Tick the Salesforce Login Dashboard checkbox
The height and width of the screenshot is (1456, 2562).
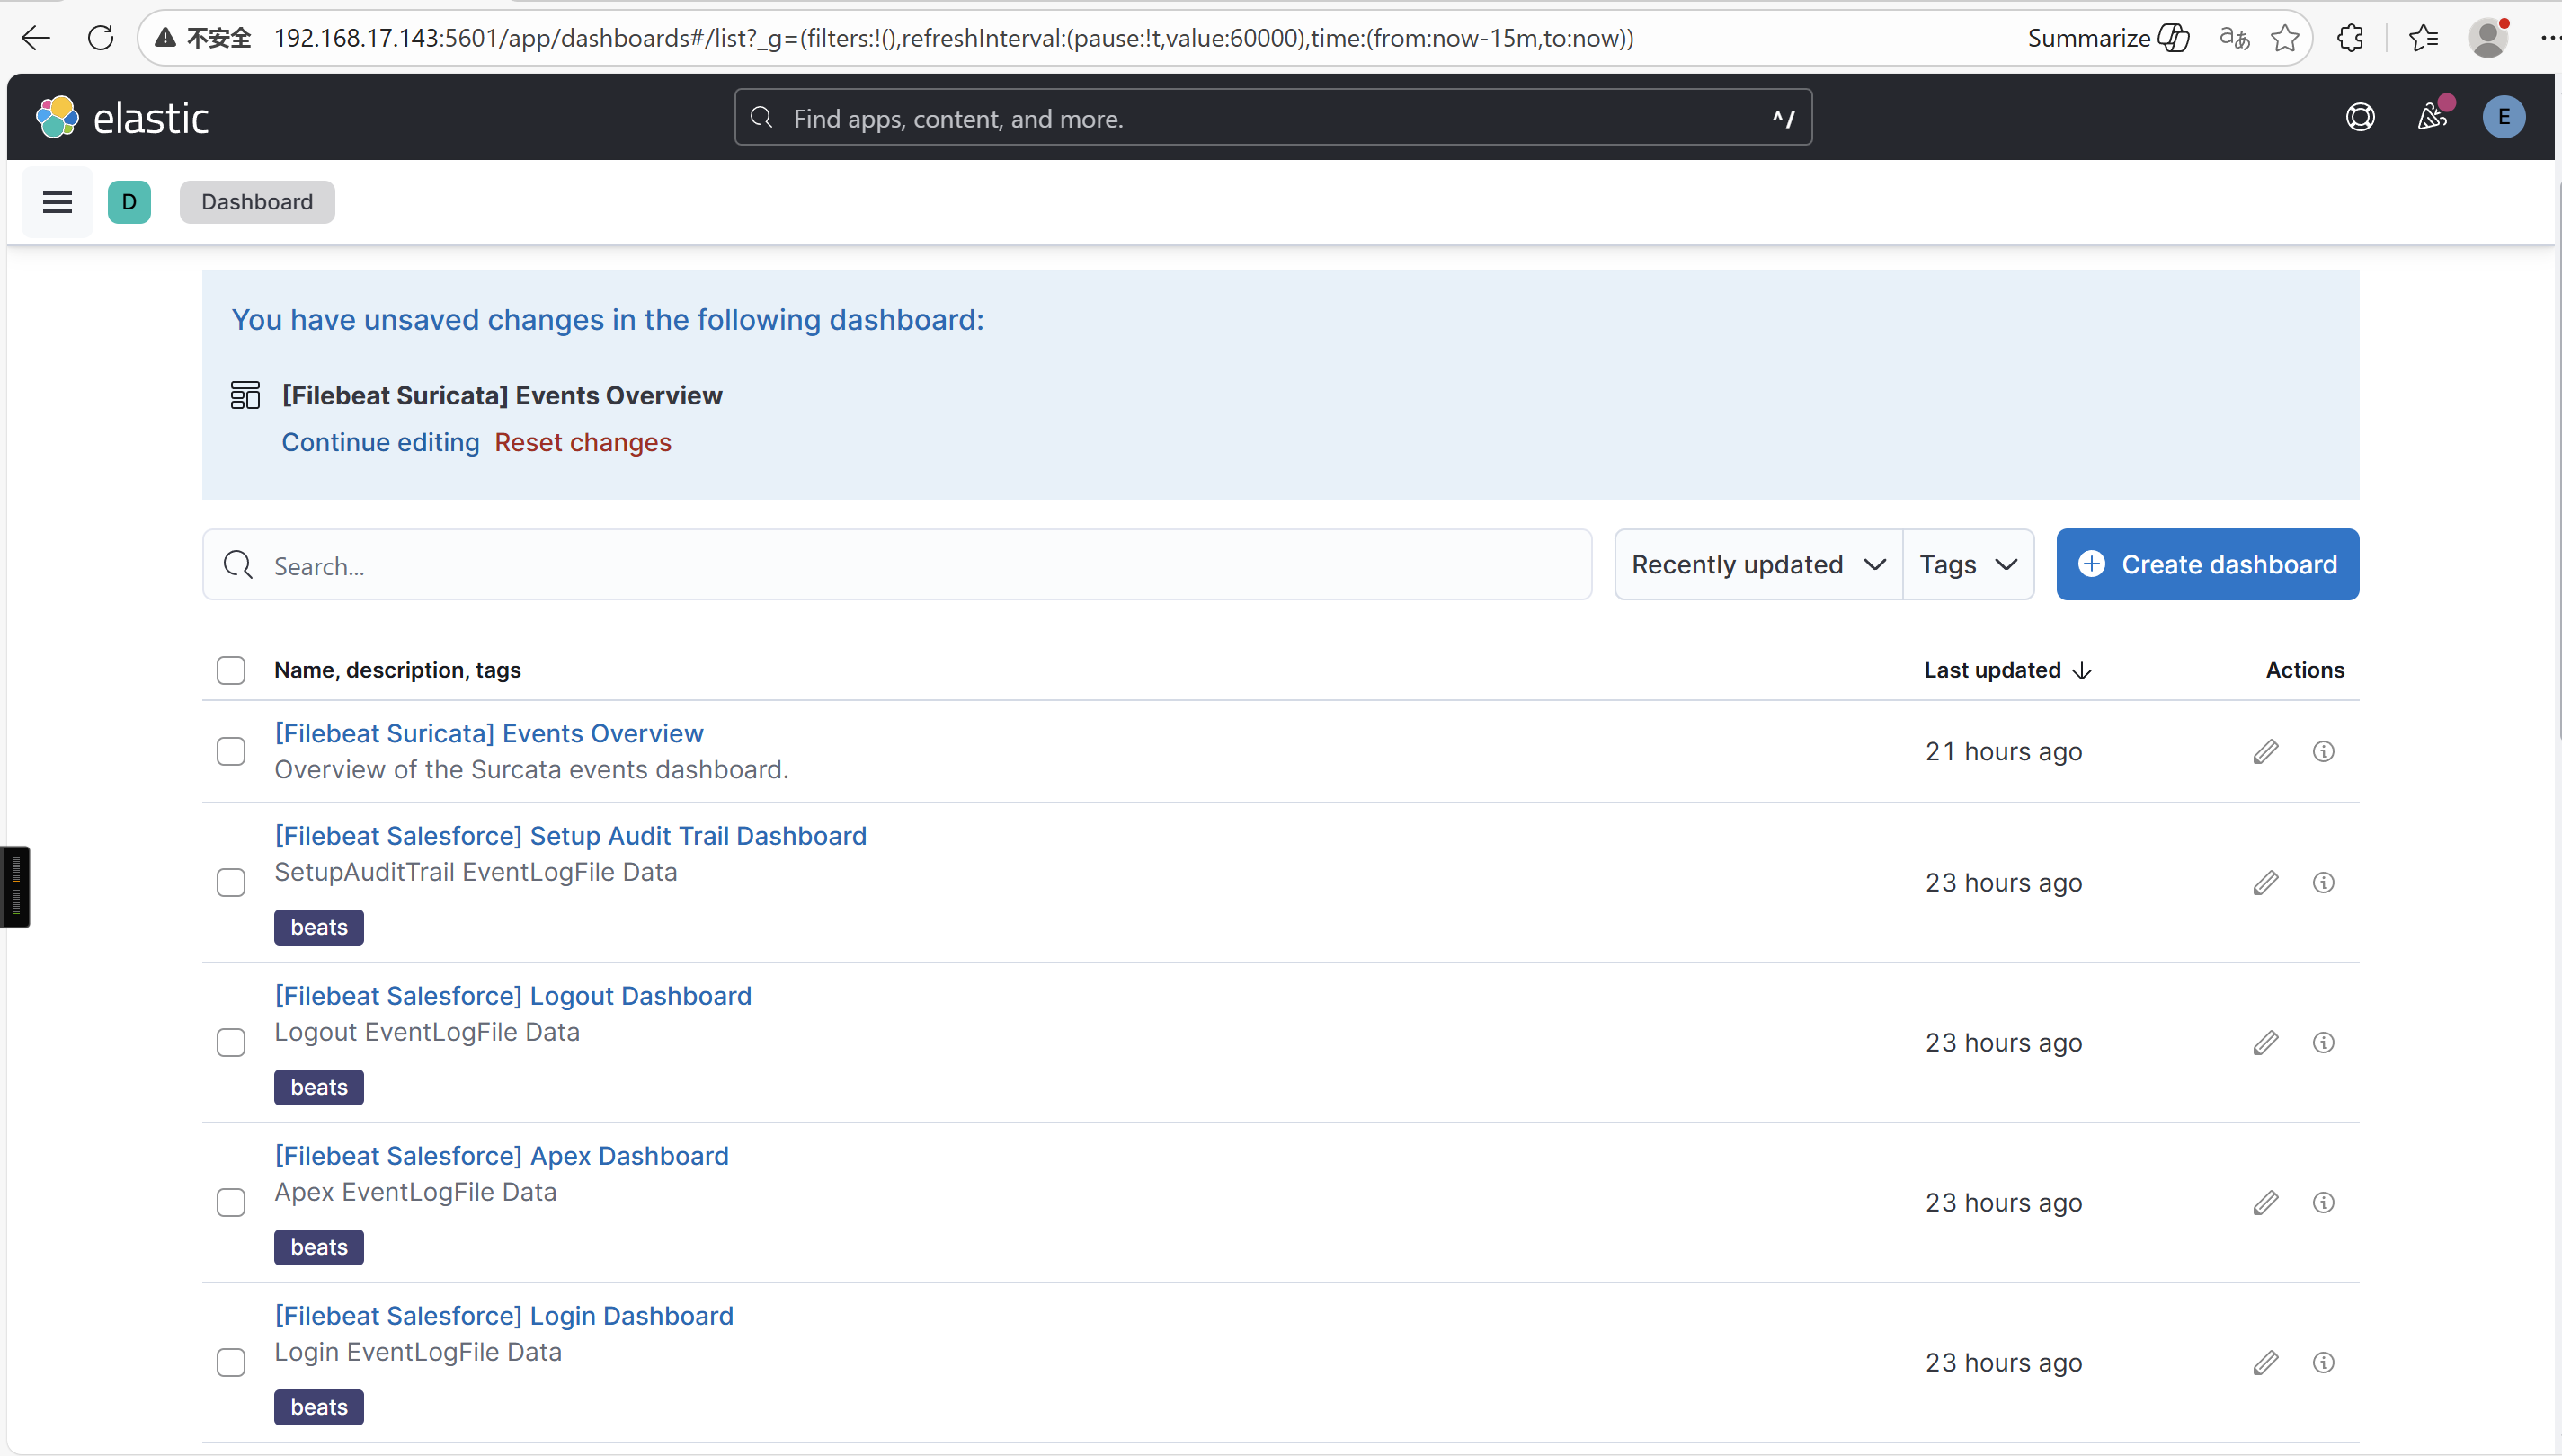[231, 1363]
